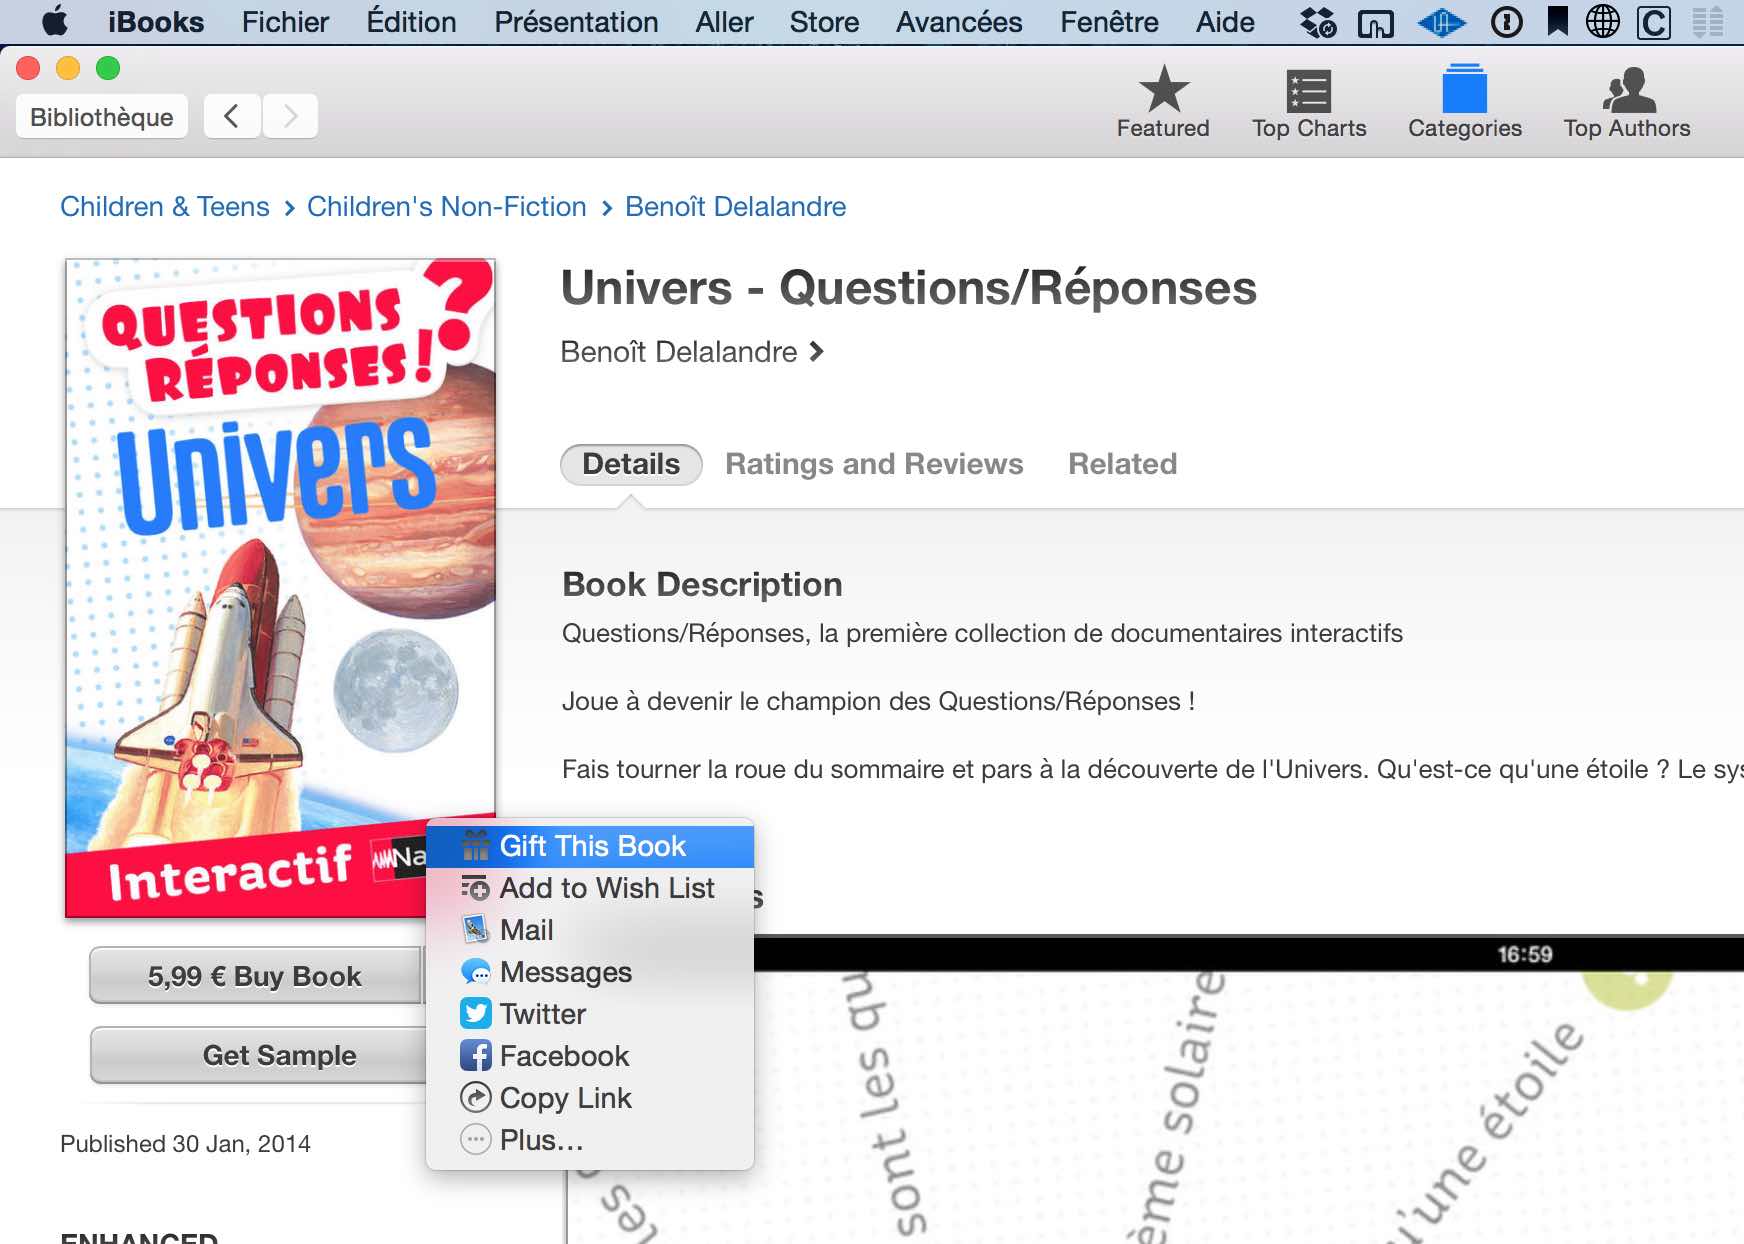Open the Categories icon

[1464, 89]
